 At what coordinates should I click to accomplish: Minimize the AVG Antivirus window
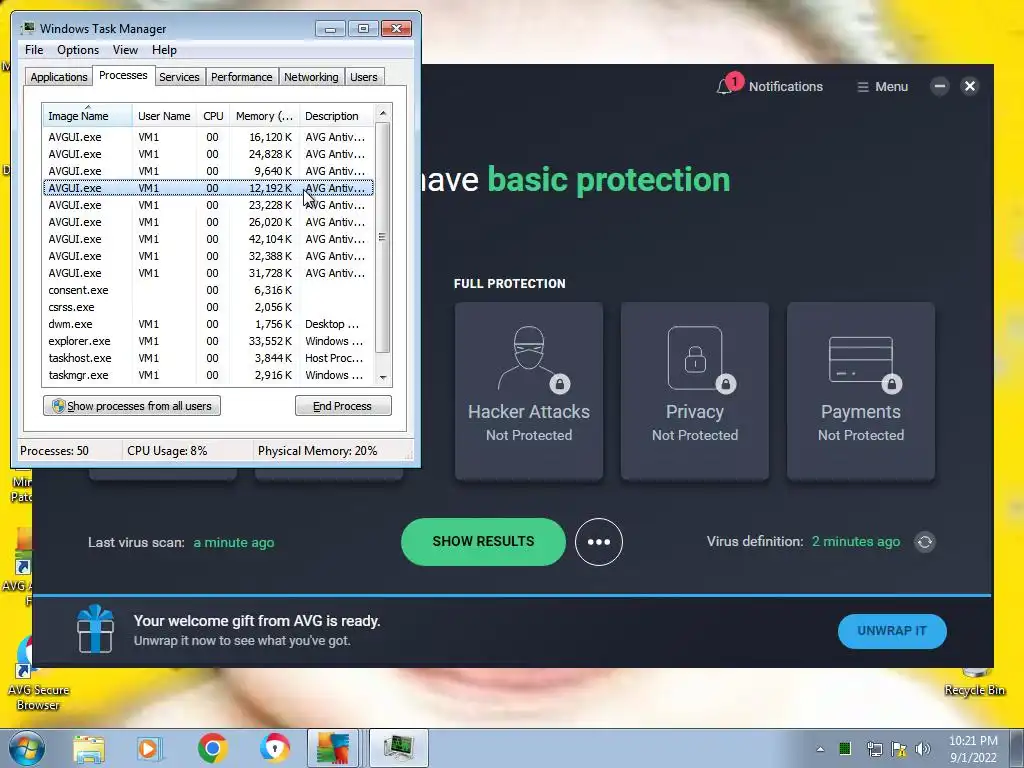pyautogui.click(x=940, y=86)
